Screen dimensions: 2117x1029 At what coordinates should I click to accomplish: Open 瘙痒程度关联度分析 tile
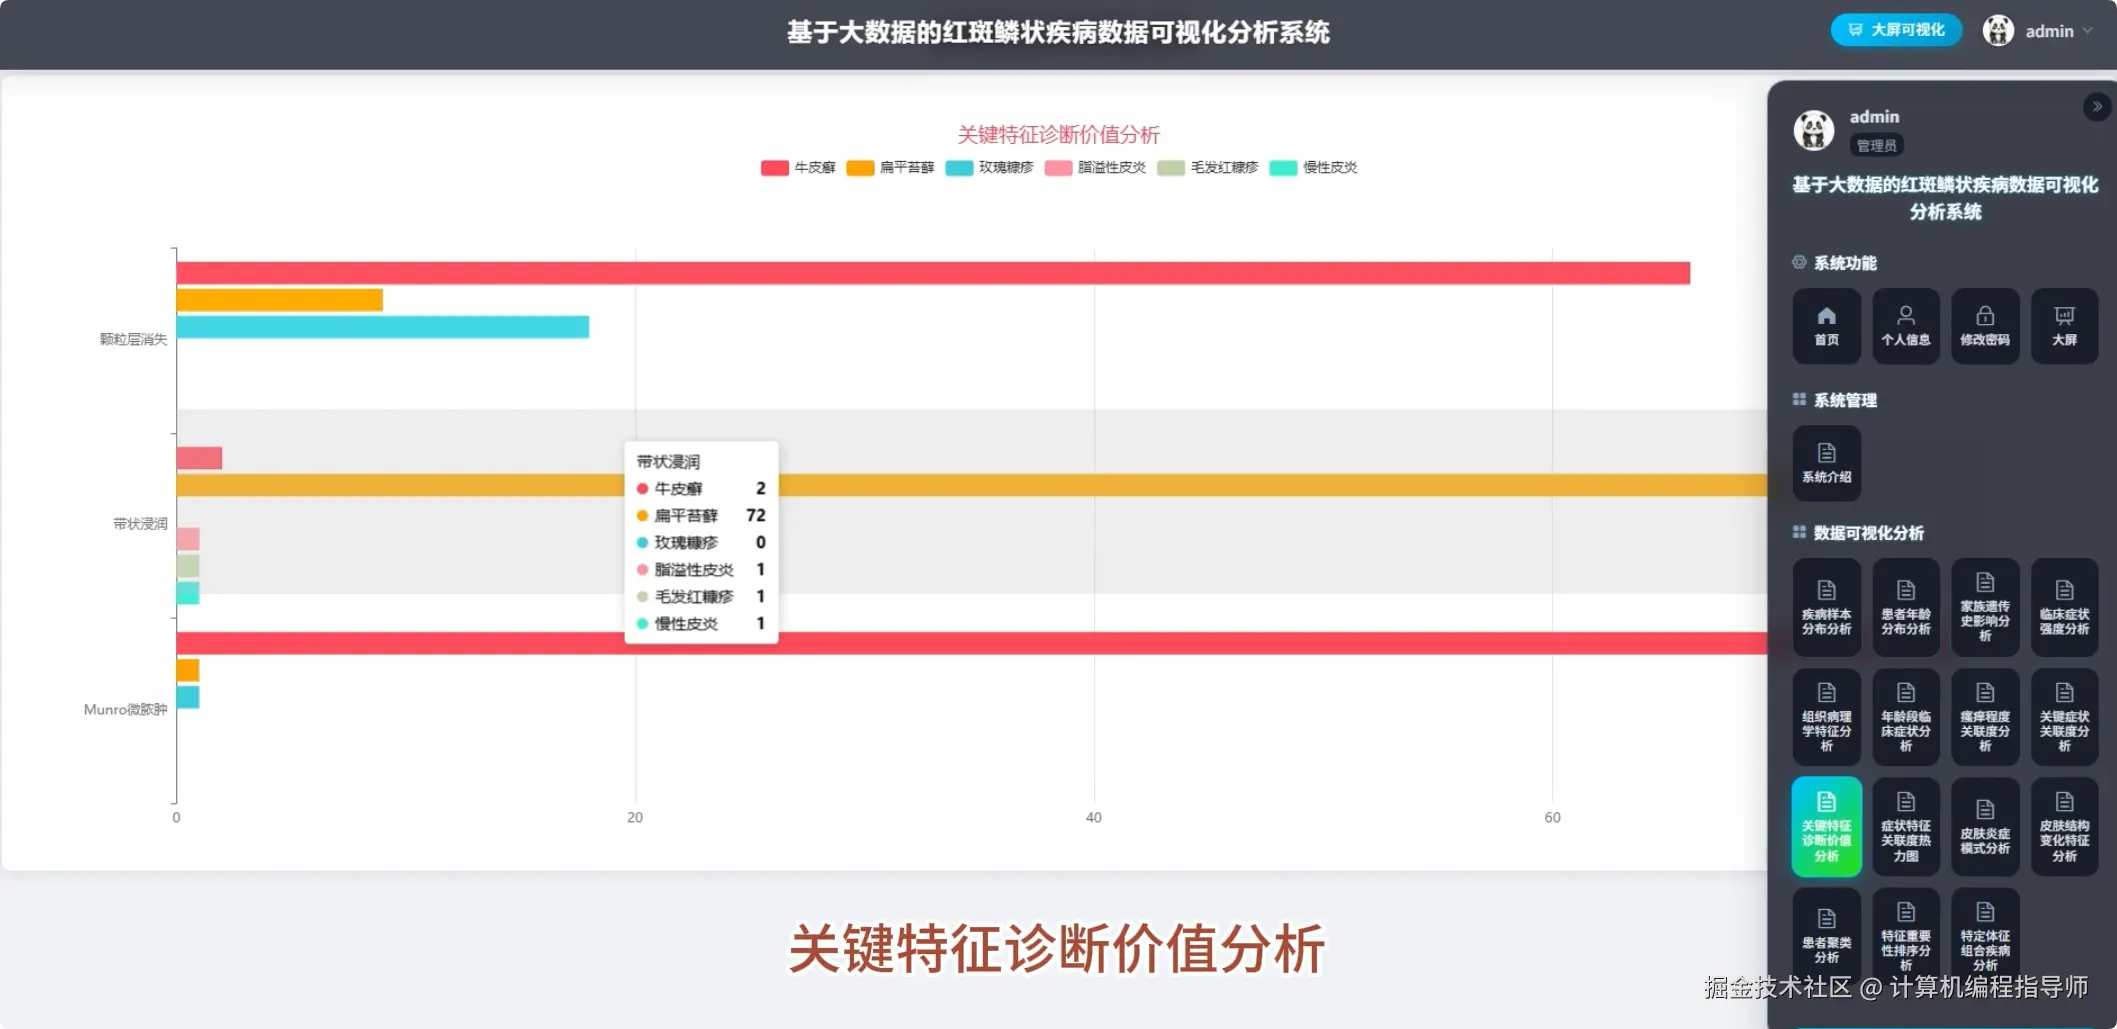[x=1985, y=717]
